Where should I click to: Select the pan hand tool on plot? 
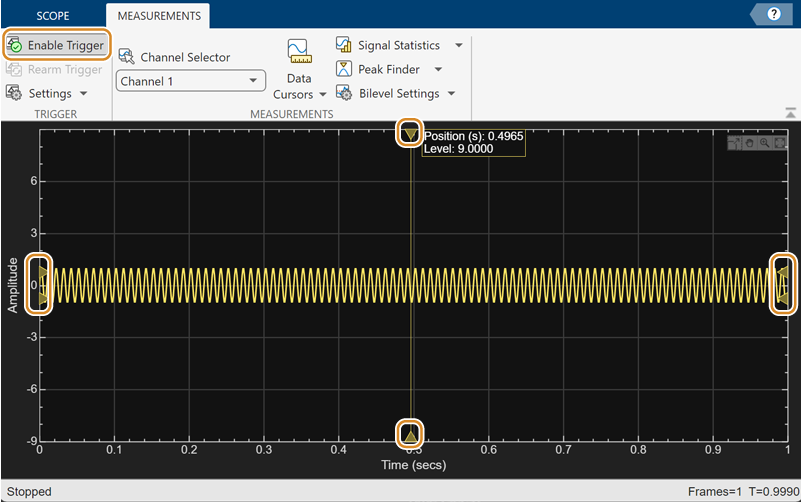[x=749, y=143]
